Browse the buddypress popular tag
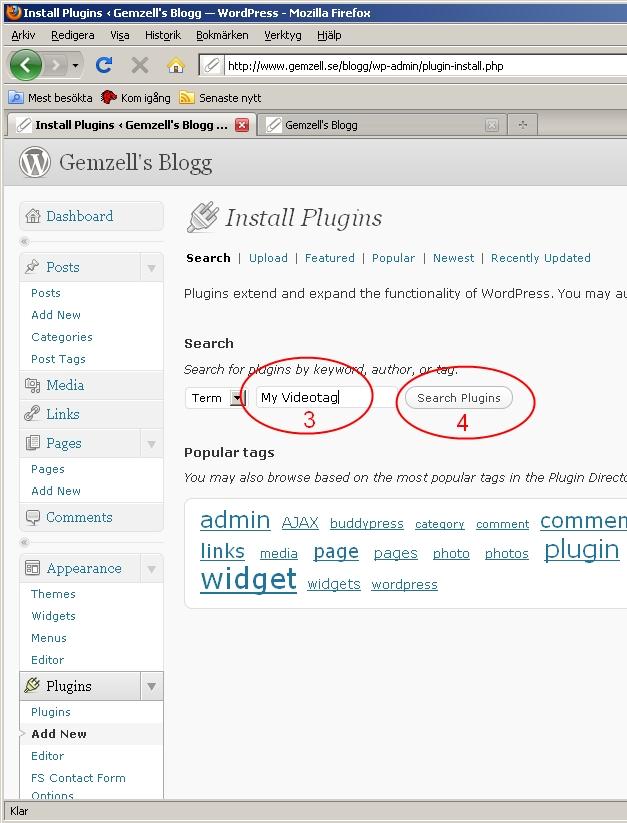Screen dimensions: 627x823 click(367, 523)
